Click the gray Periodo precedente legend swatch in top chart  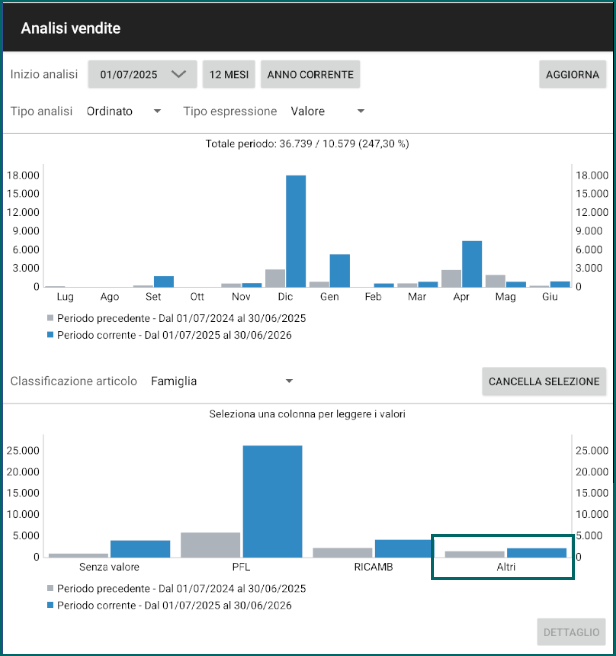(50, 318)
